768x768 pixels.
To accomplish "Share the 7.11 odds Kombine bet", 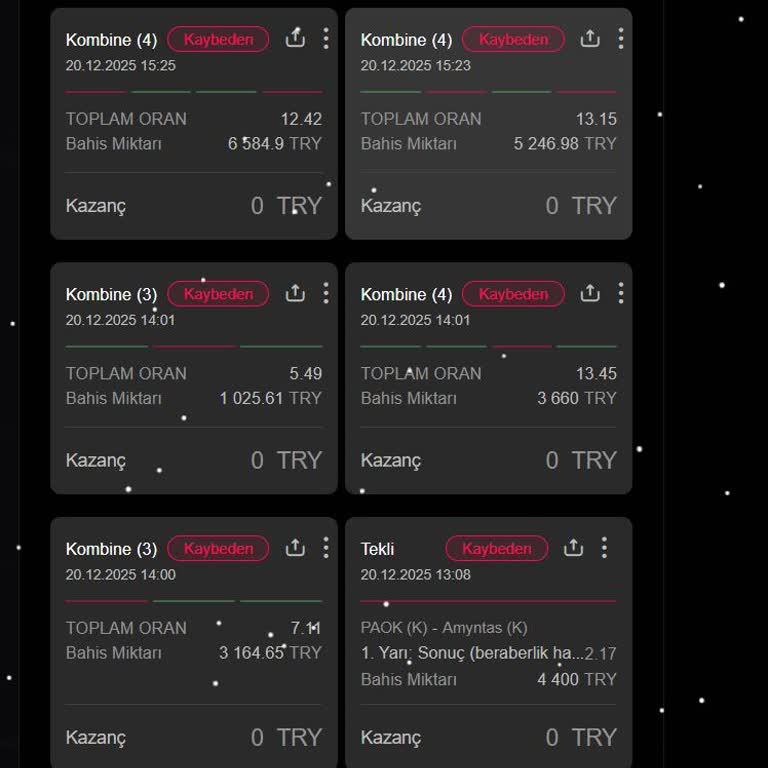I will [x=295, y=548].
